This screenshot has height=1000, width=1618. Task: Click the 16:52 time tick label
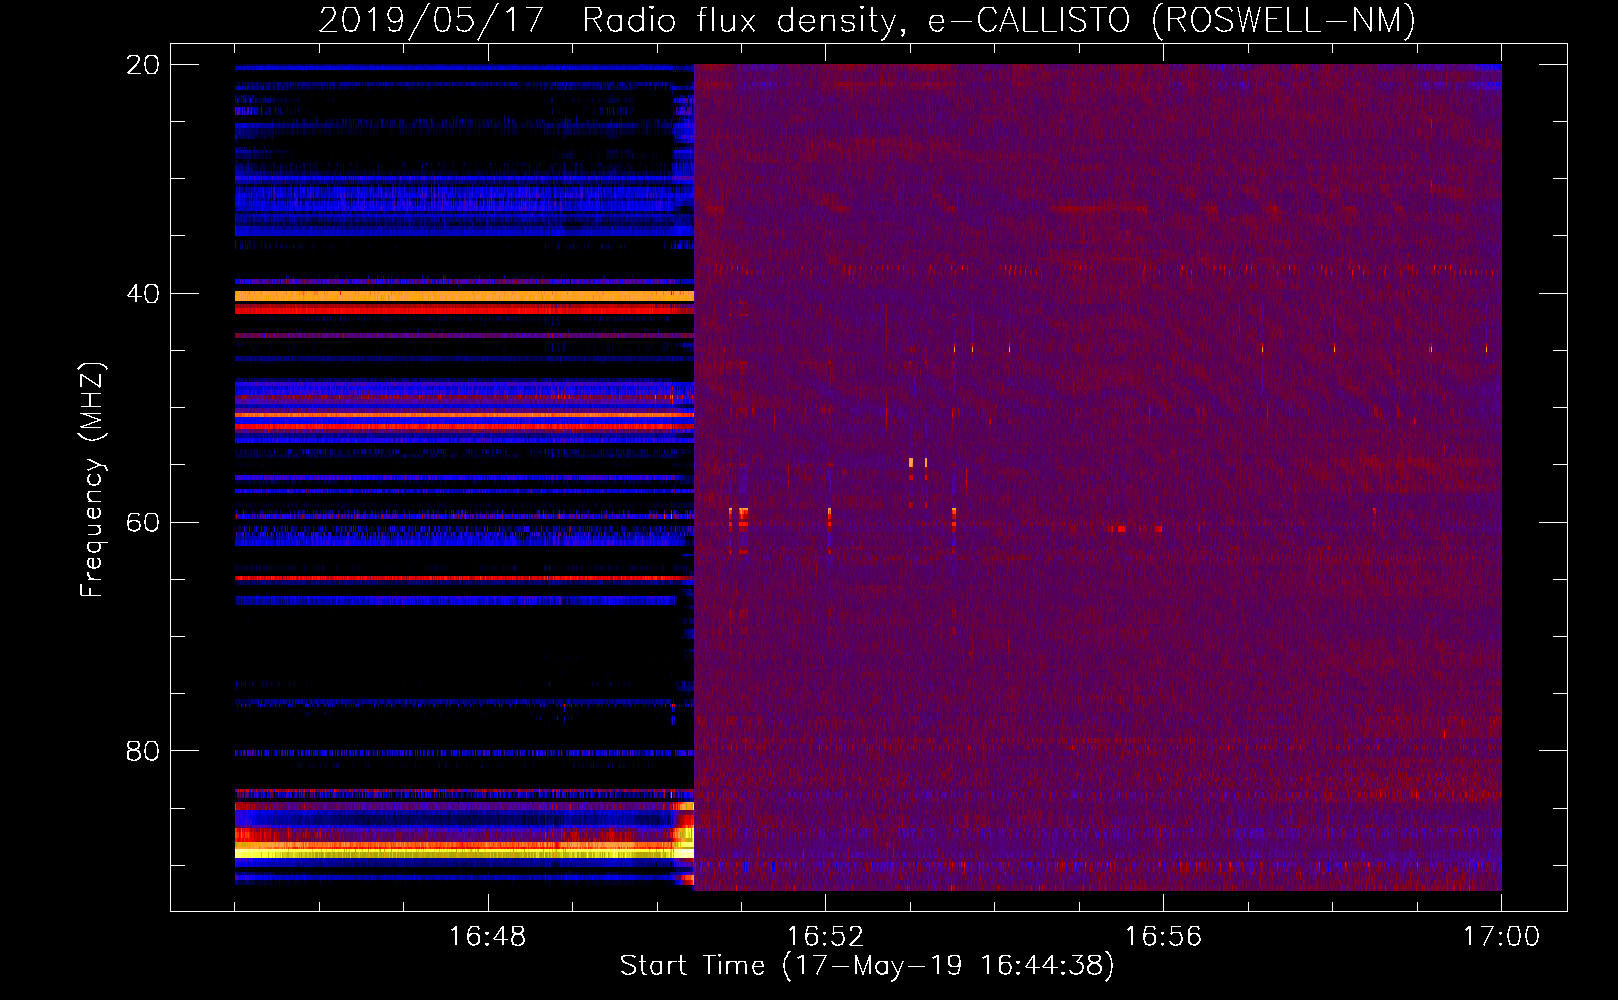pos(825,937)
